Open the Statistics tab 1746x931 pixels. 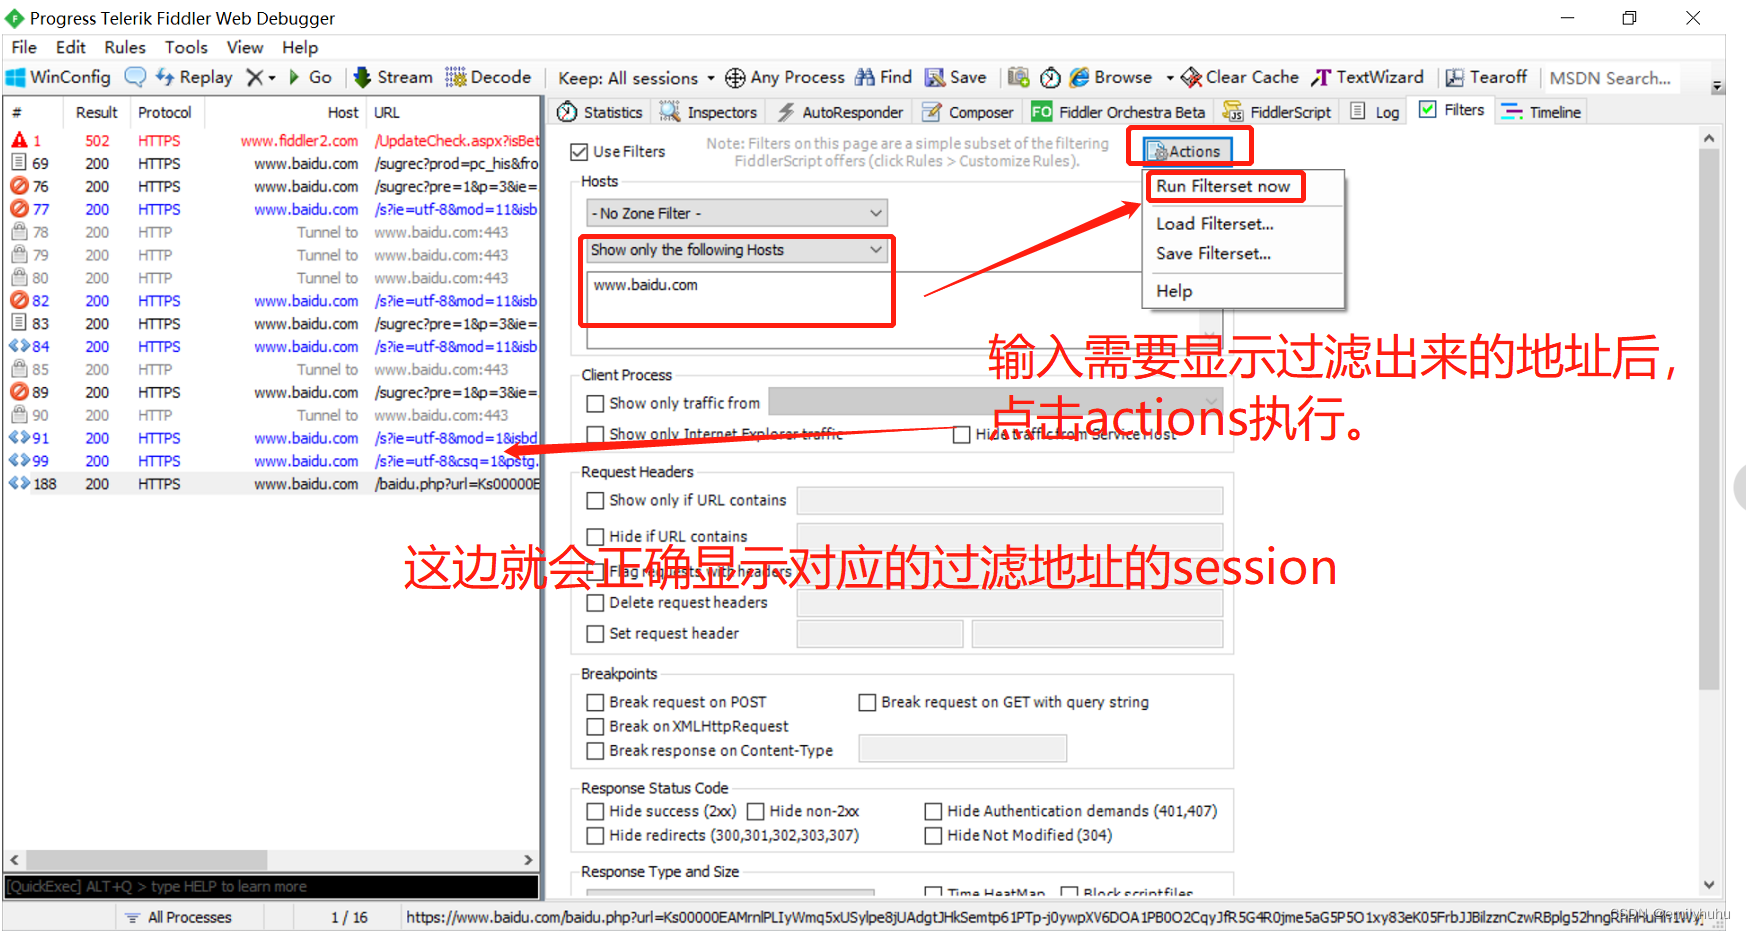coord(600,112)
